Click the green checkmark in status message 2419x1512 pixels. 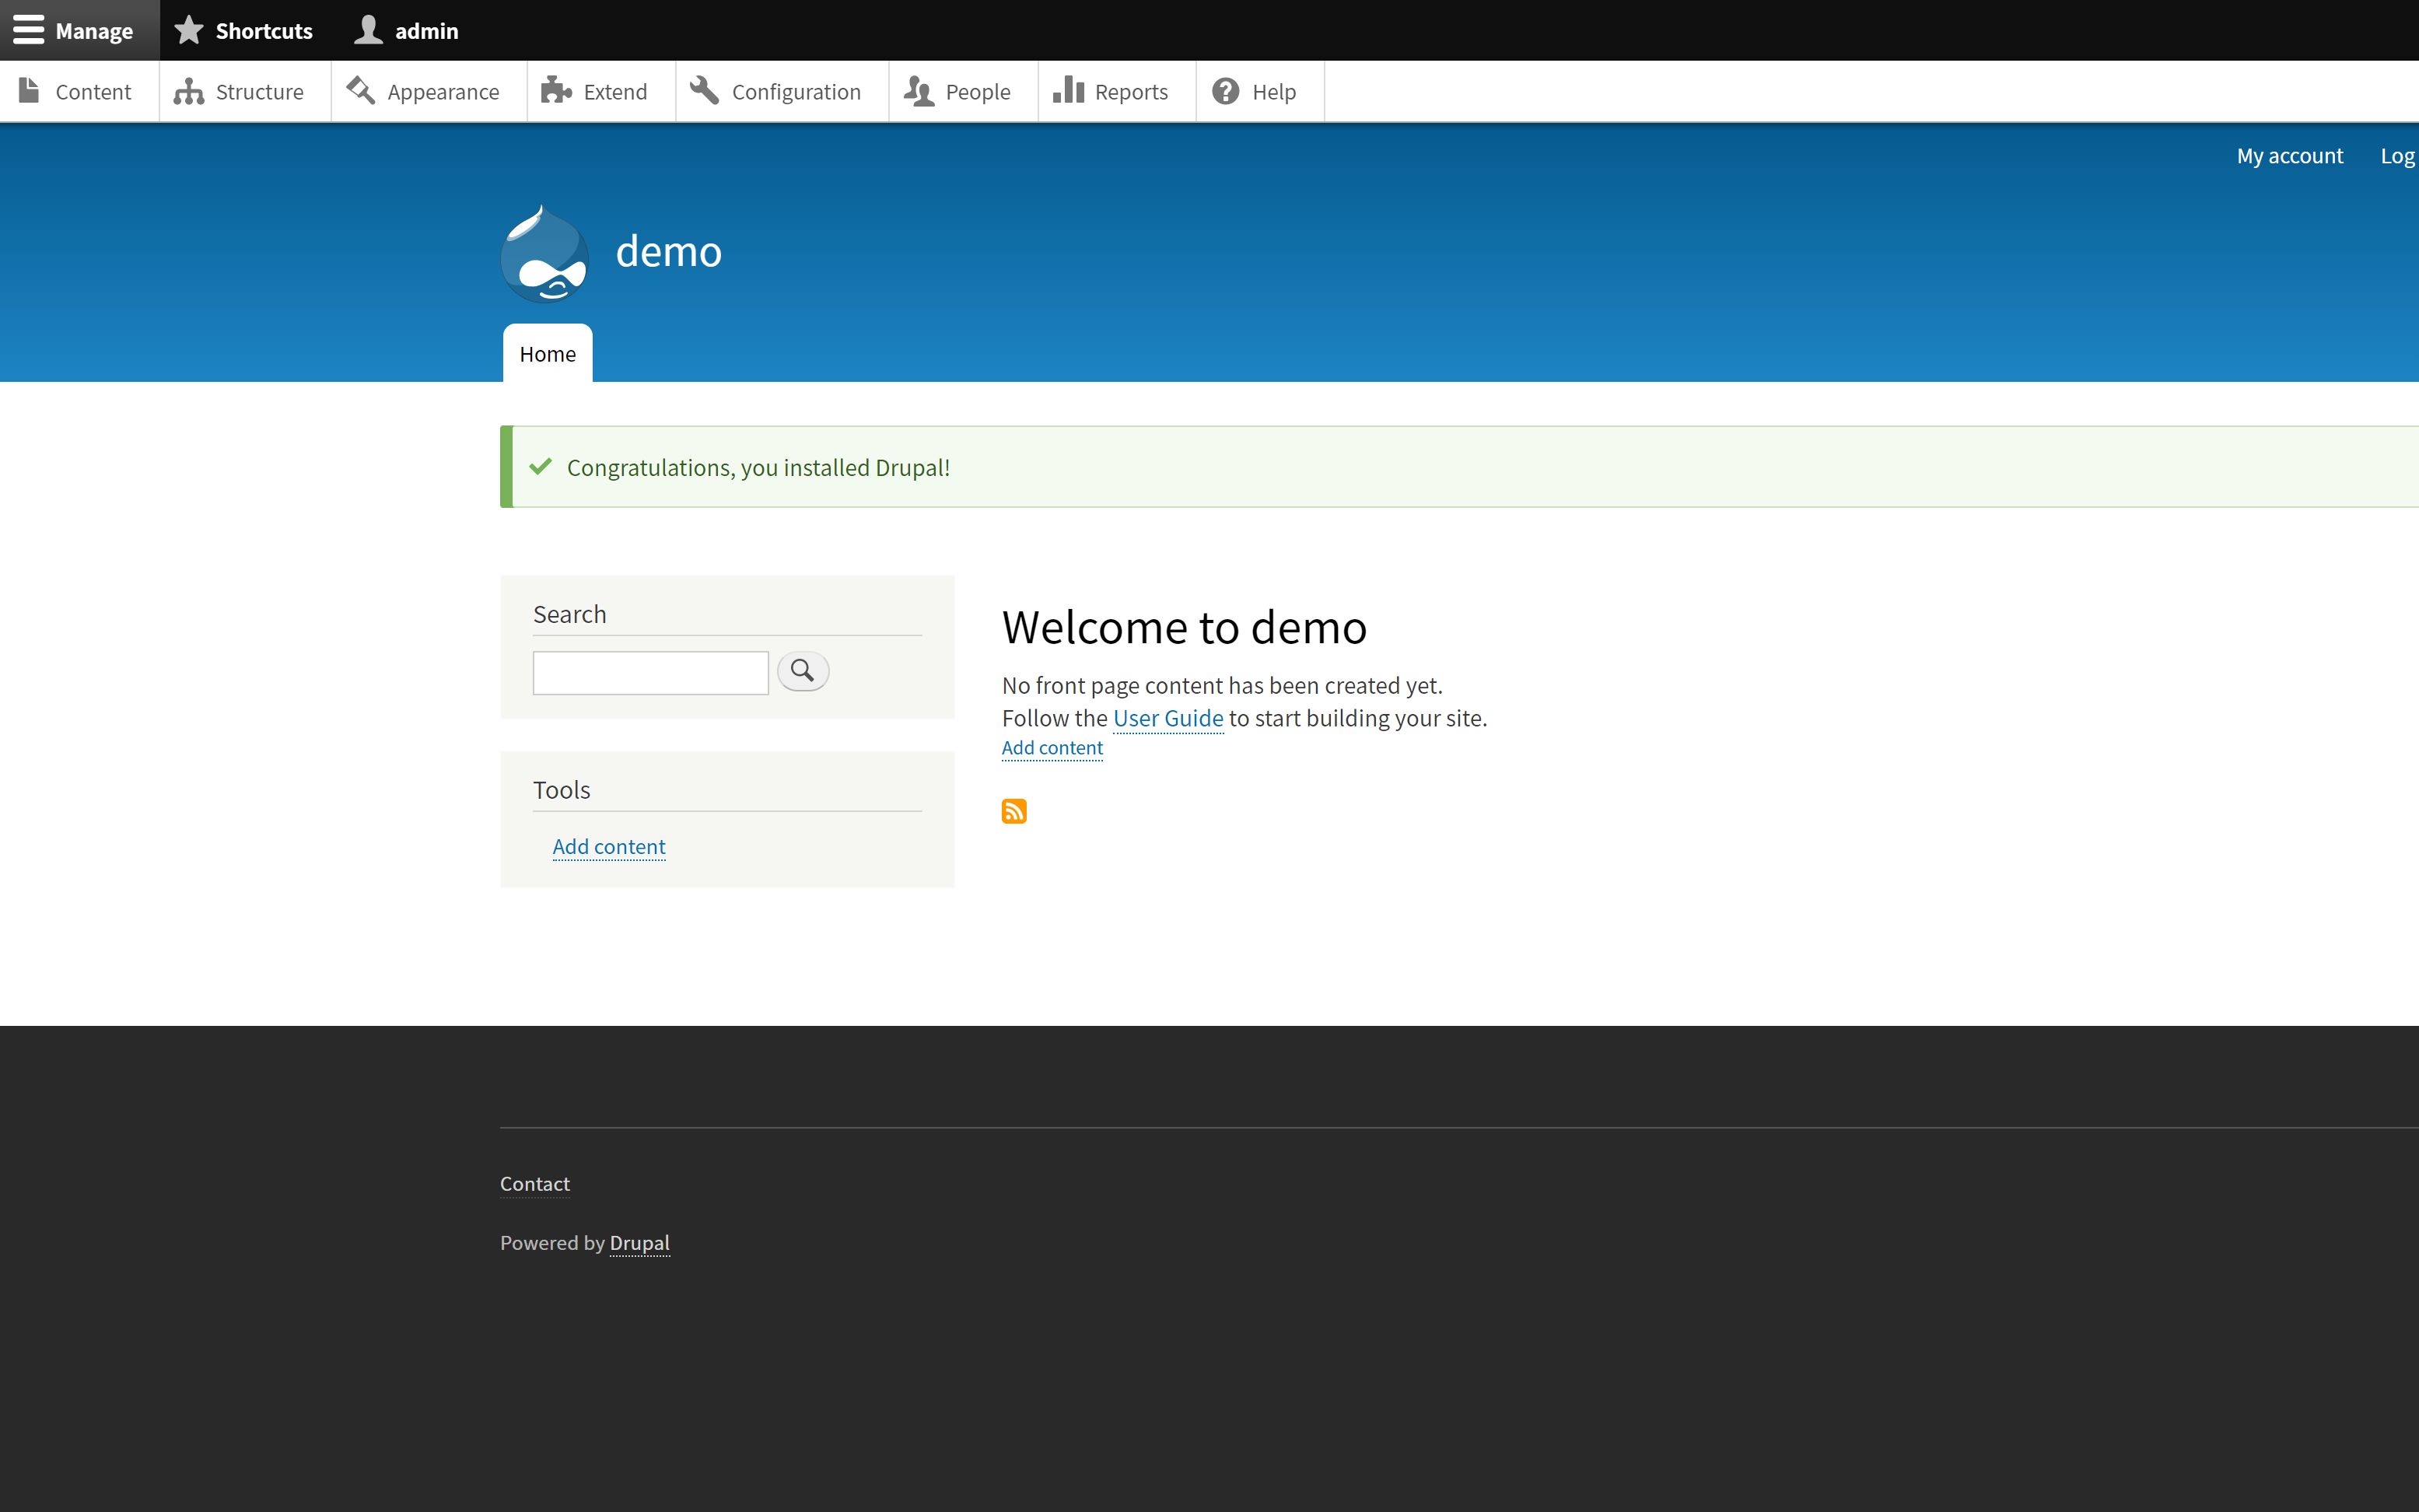click(x=541, y=466)
